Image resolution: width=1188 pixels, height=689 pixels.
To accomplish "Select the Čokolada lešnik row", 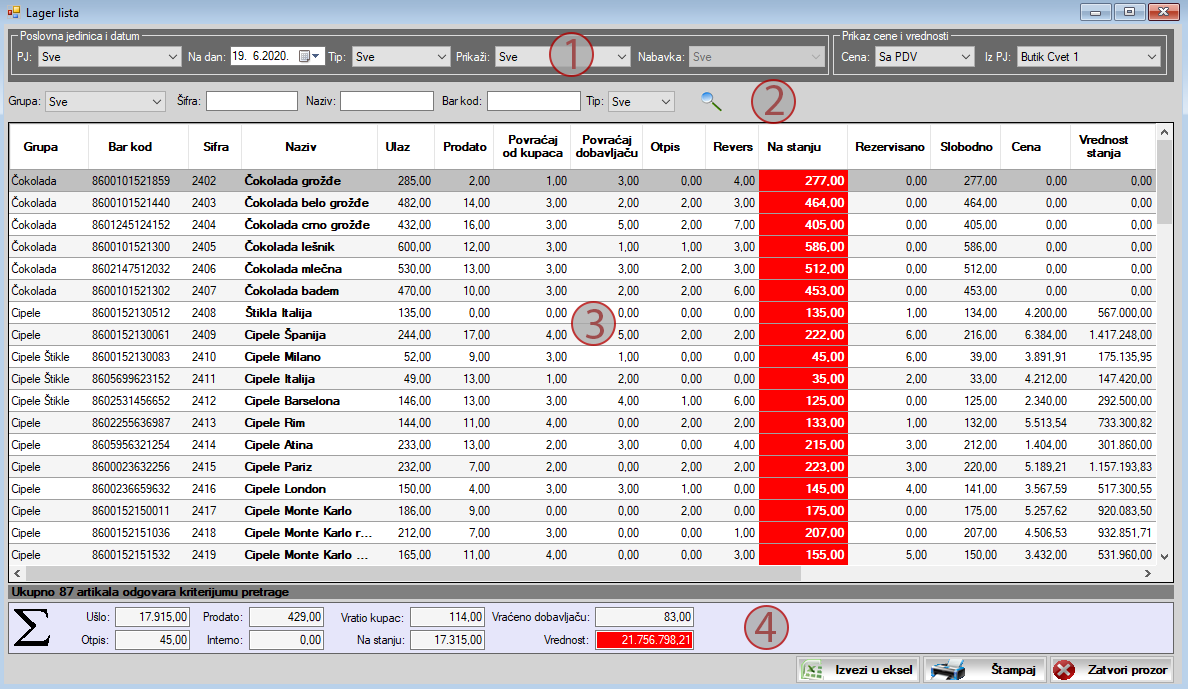I will (x=583, y=247).
